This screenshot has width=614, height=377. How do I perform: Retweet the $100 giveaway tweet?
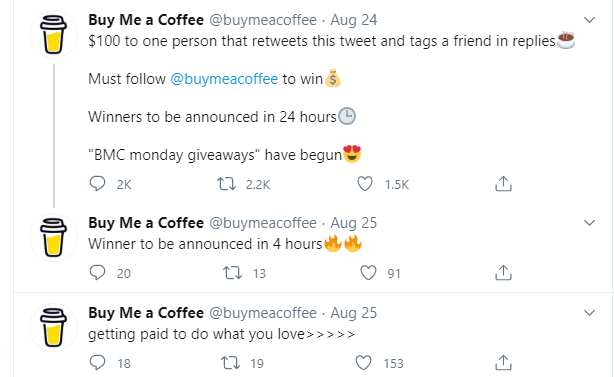[x=227, y=184]
